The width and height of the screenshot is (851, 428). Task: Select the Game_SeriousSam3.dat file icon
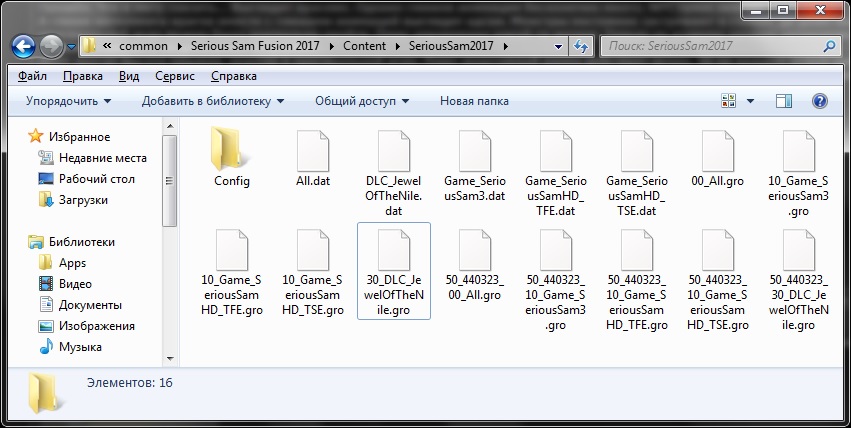475,151
